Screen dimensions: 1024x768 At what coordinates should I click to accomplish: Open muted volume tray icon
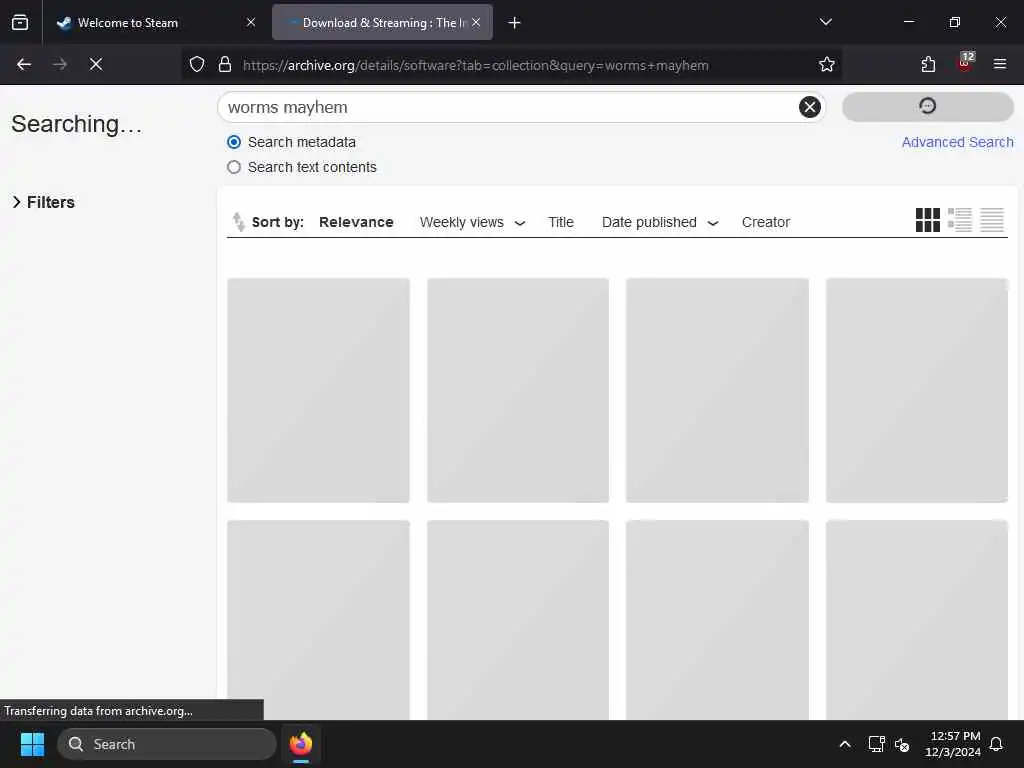coord(903,744)
